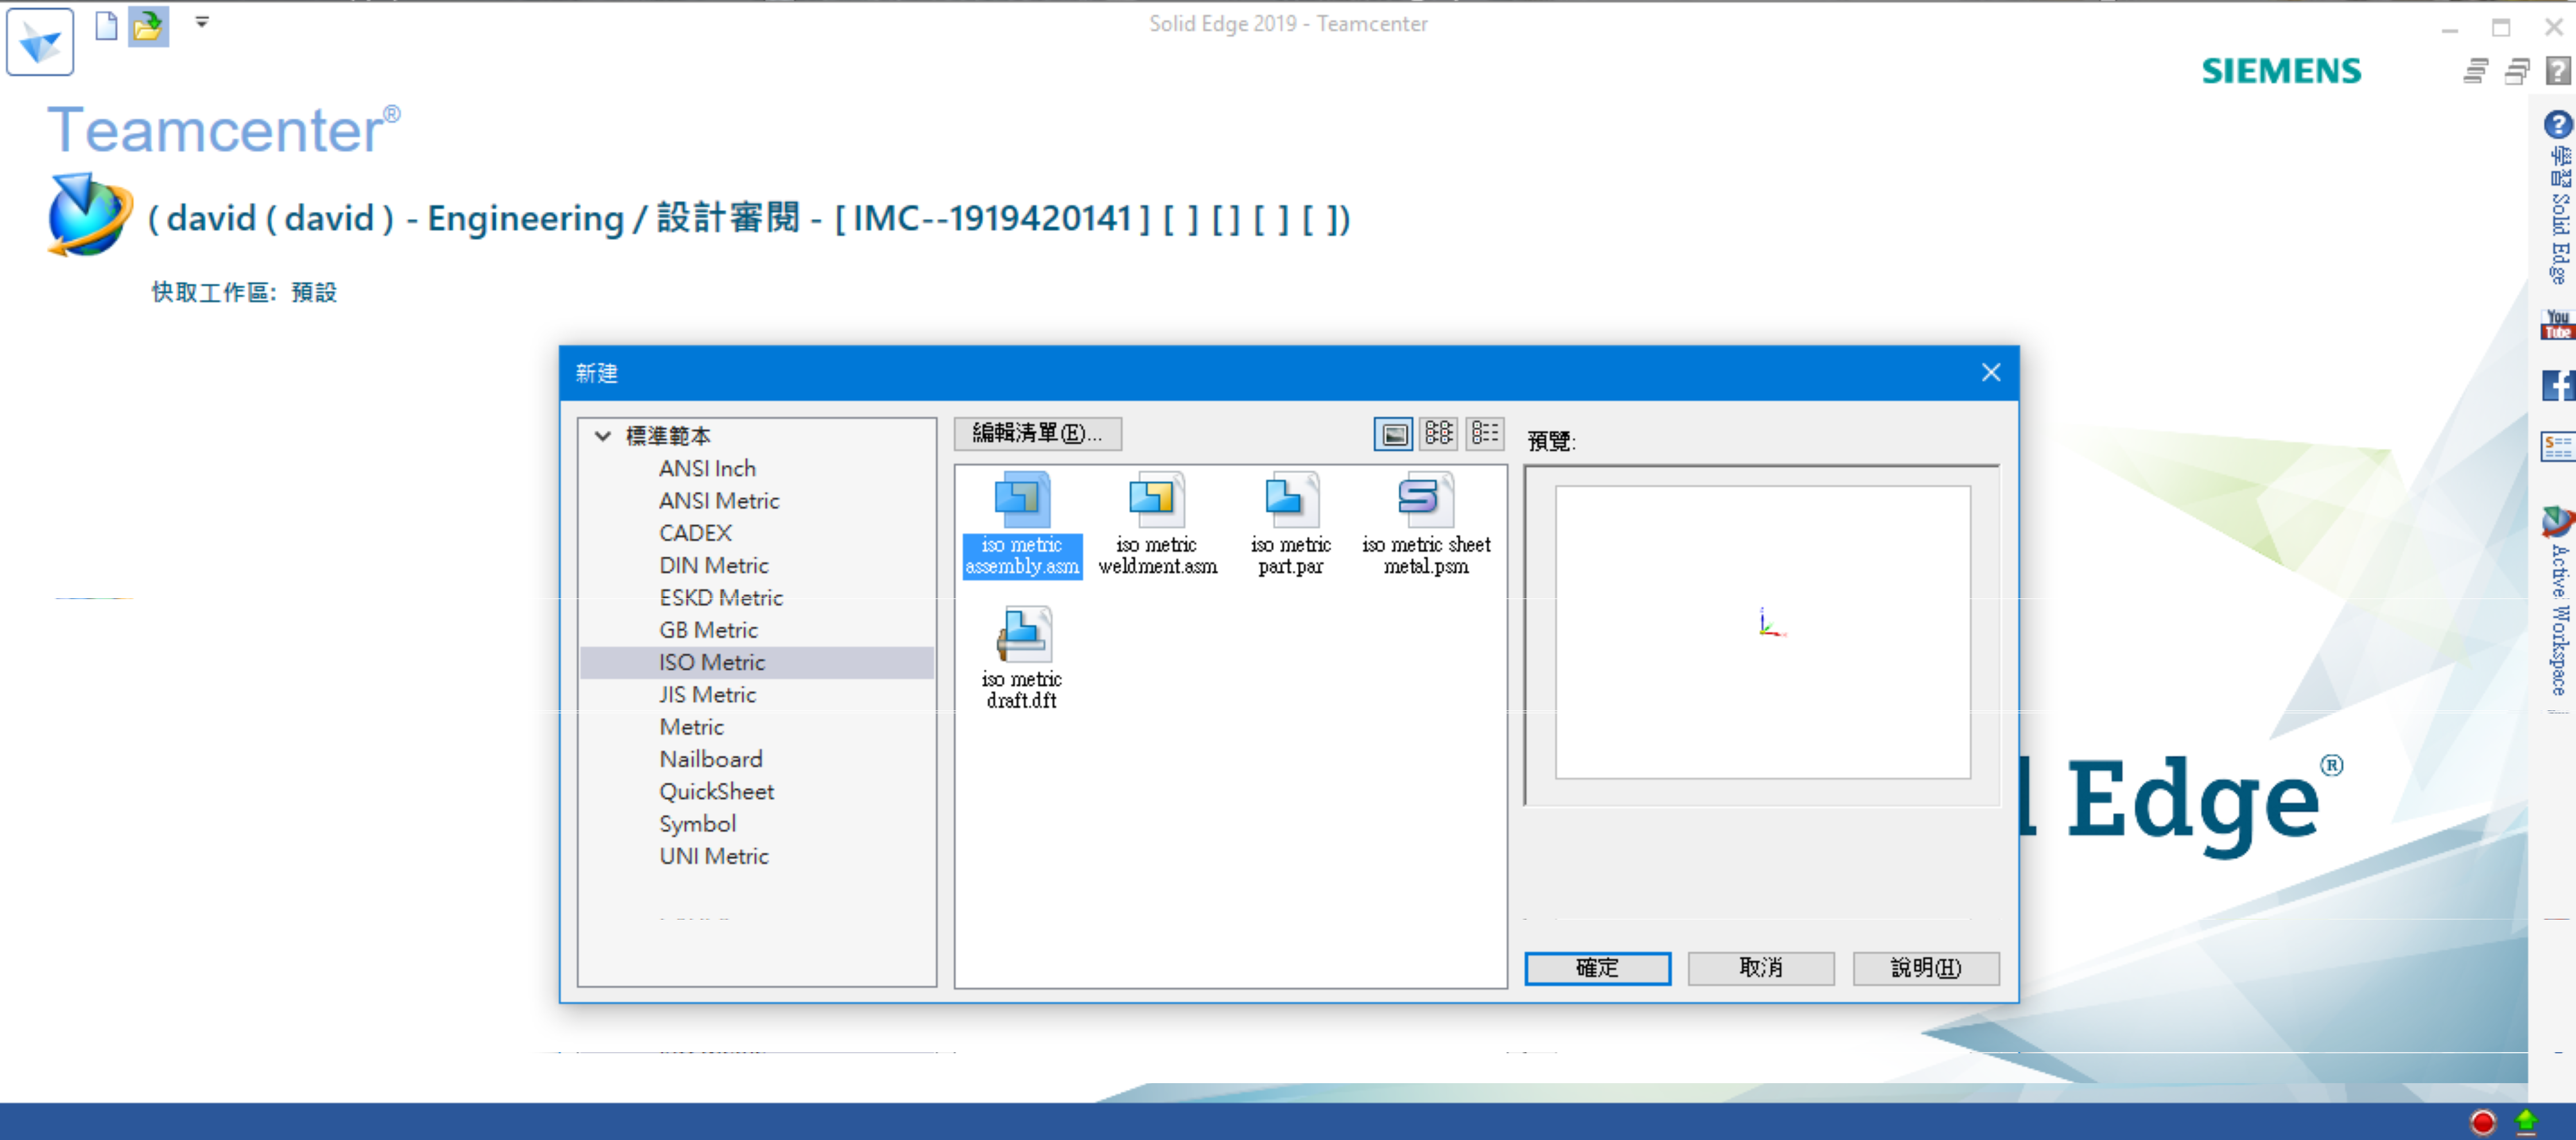Select Nailboard template folder
2576x1140 pixels.
coord(710,759)
